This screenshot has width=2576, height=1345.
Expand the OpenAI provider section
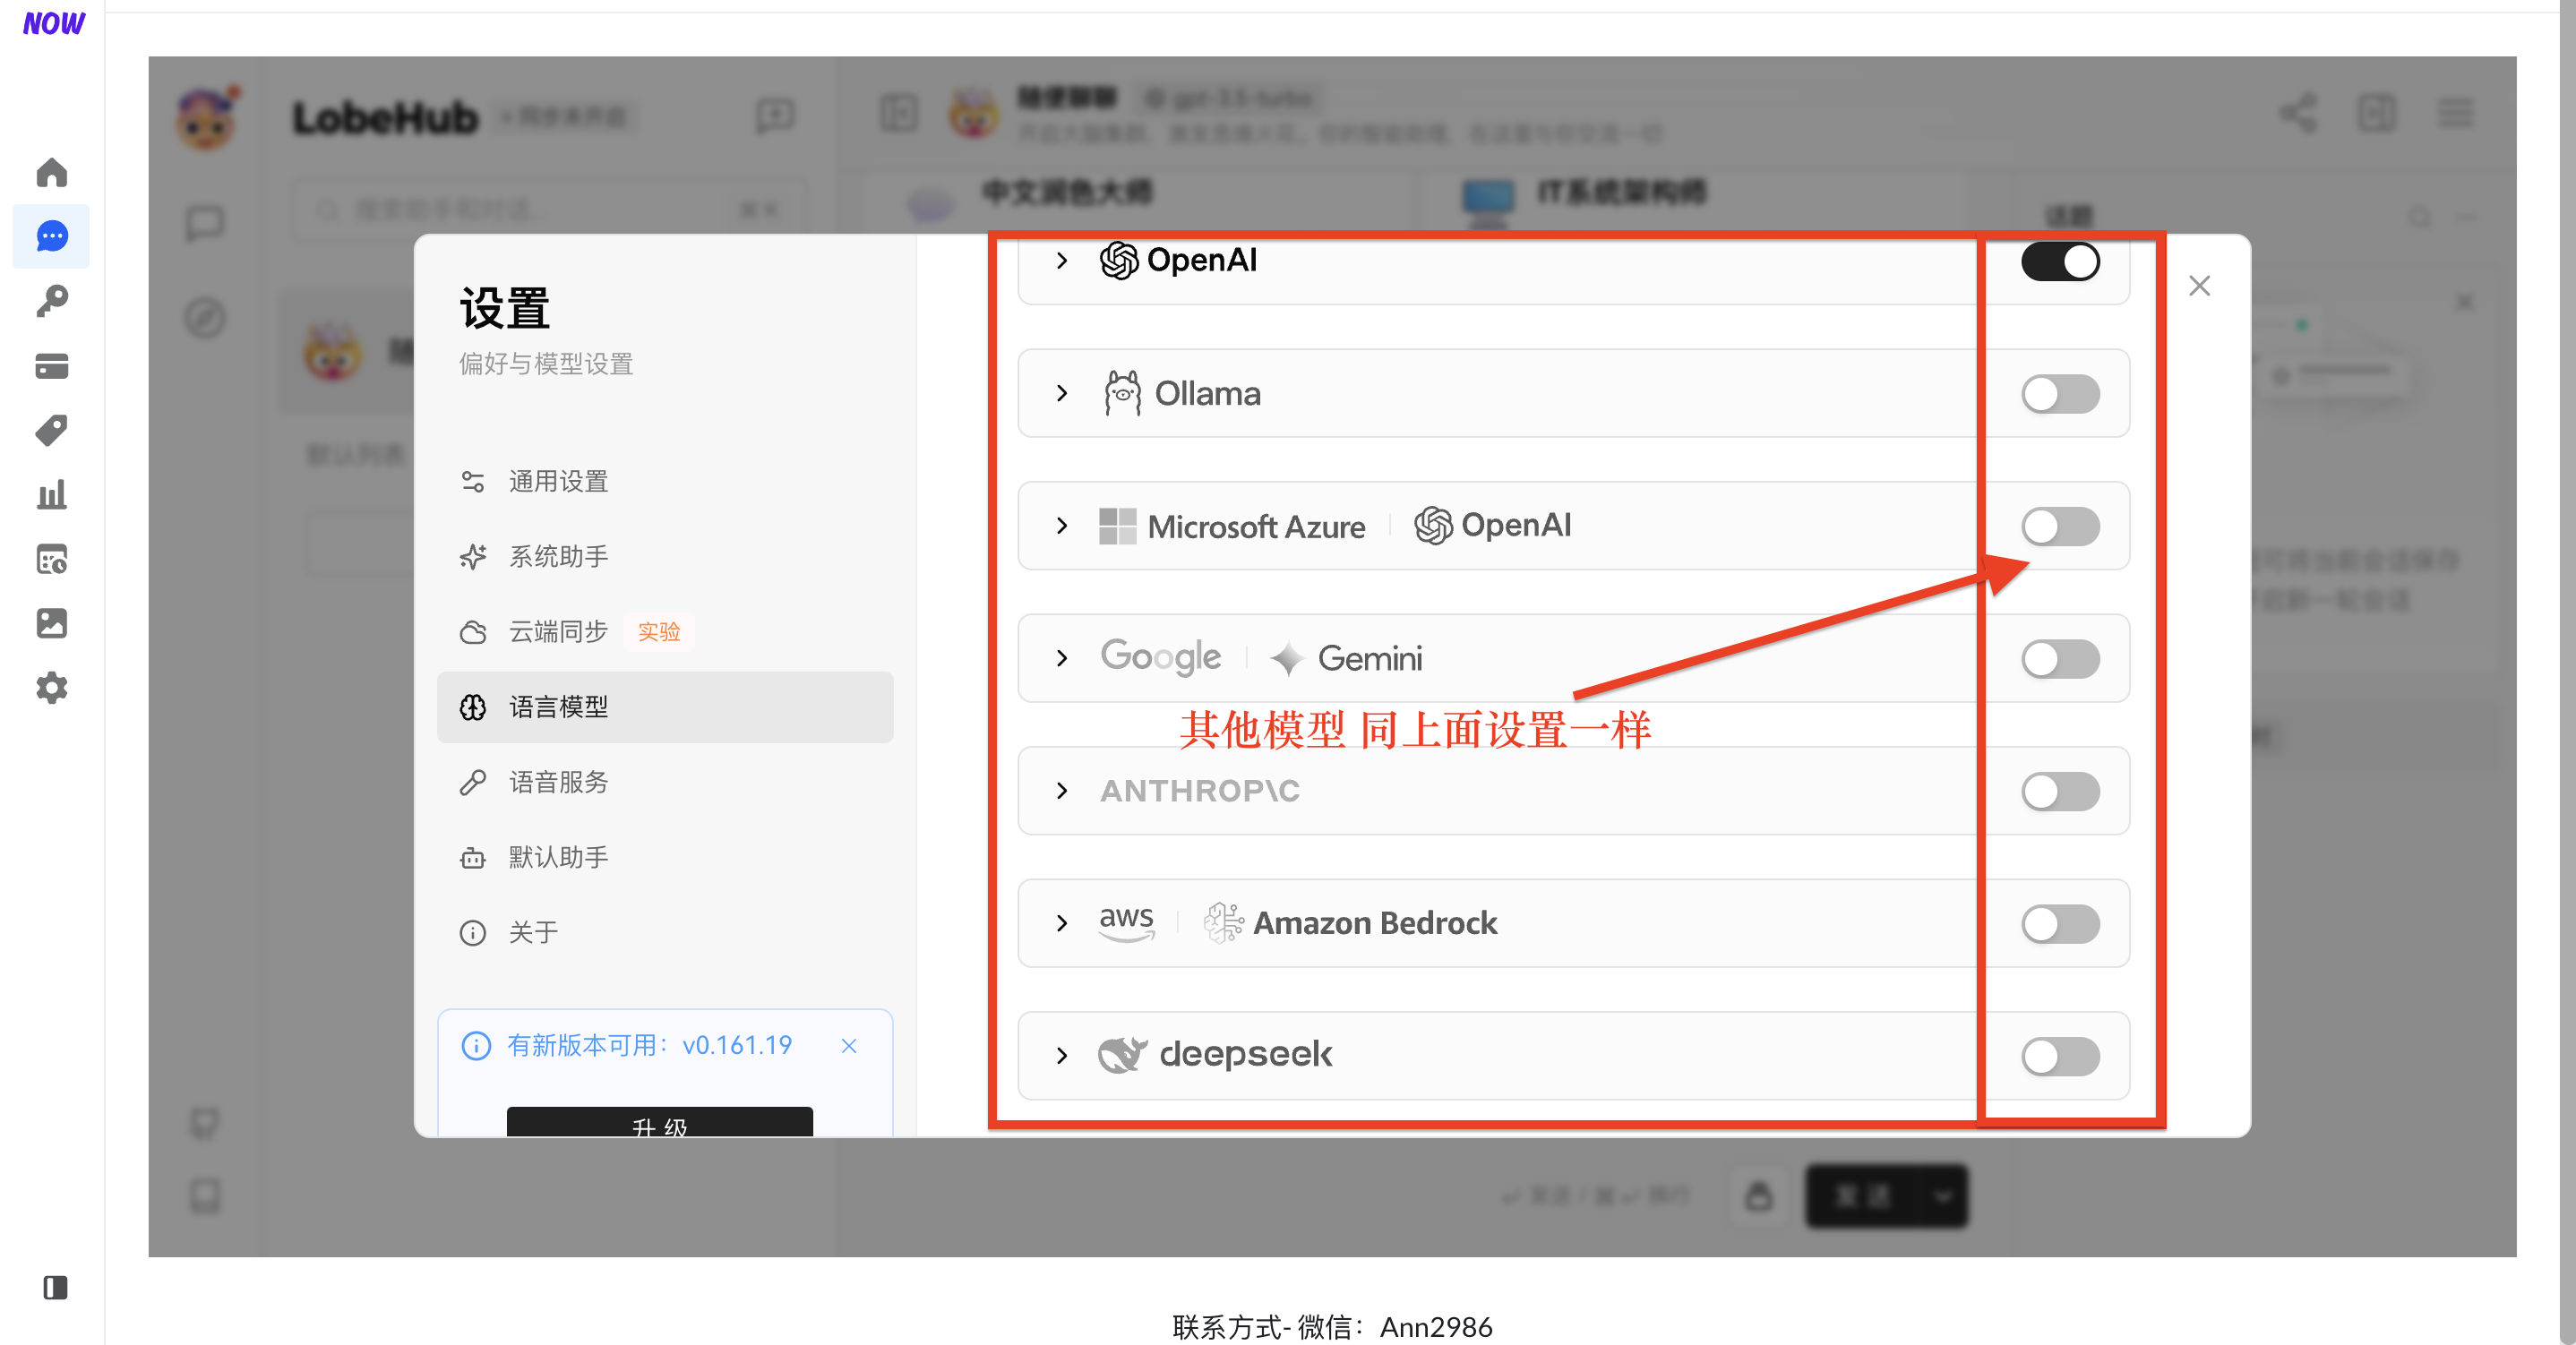point(1062,260)
